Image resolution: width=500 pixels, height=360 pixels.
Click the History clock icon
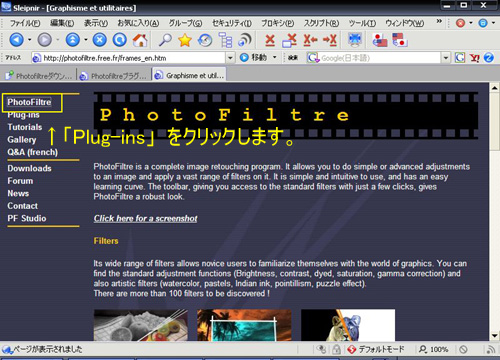pyautogui.click(x=205, y=40)
